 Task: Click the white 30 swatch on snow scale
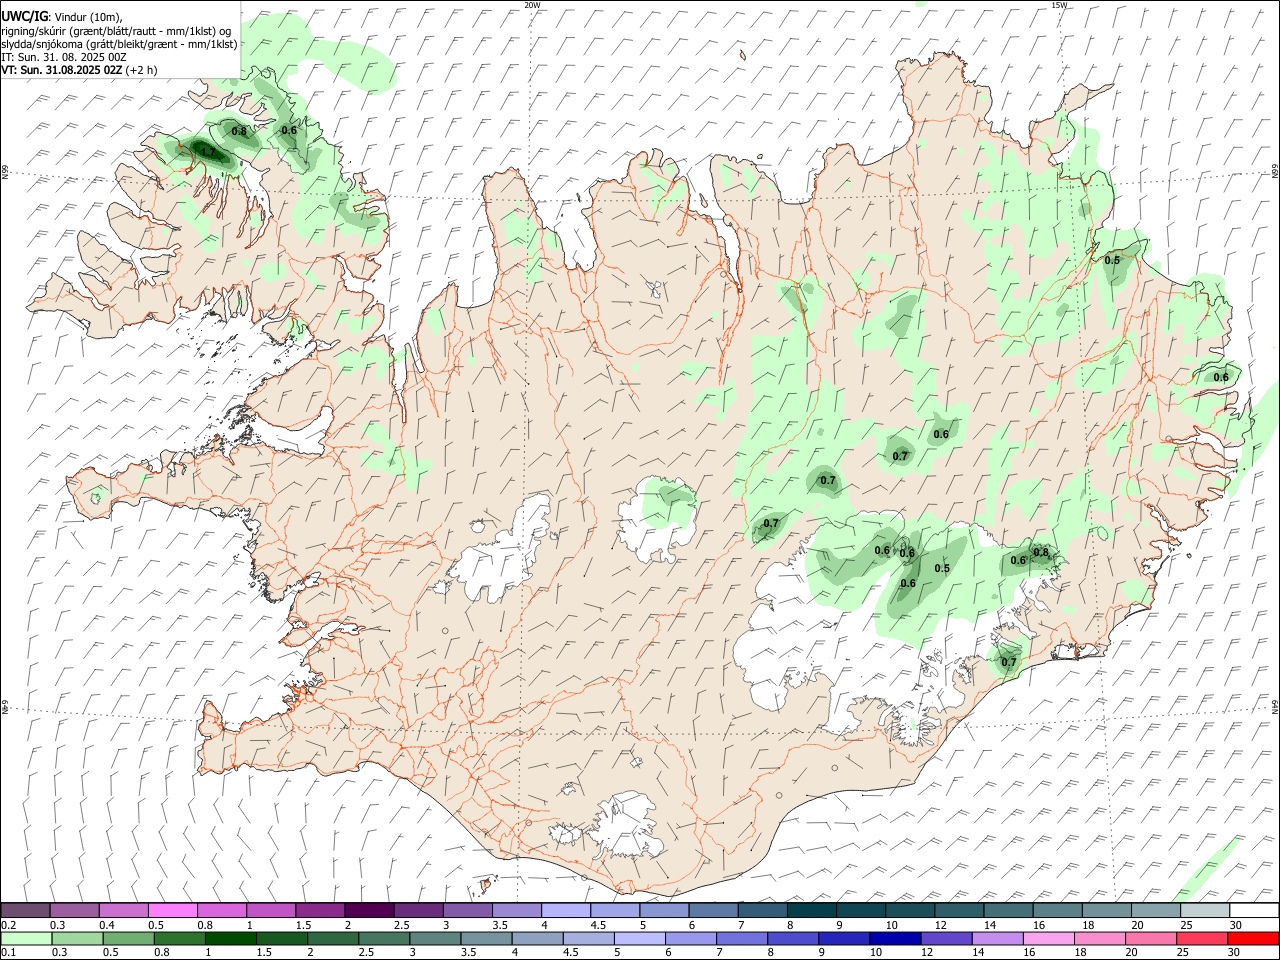(x=1254, y=910)
